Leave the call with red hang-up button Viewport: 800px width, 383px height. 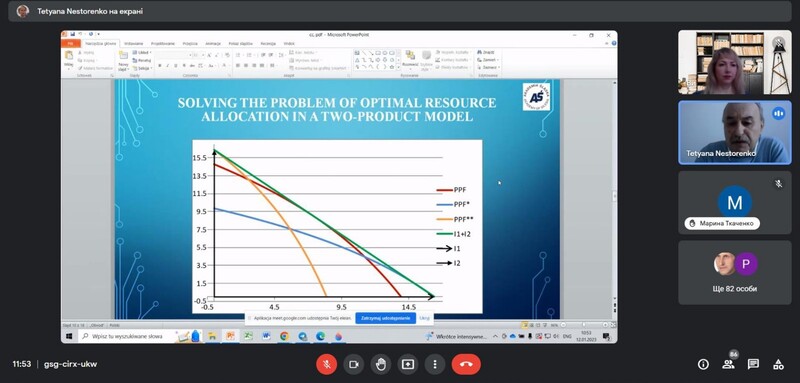pos(466,364)
